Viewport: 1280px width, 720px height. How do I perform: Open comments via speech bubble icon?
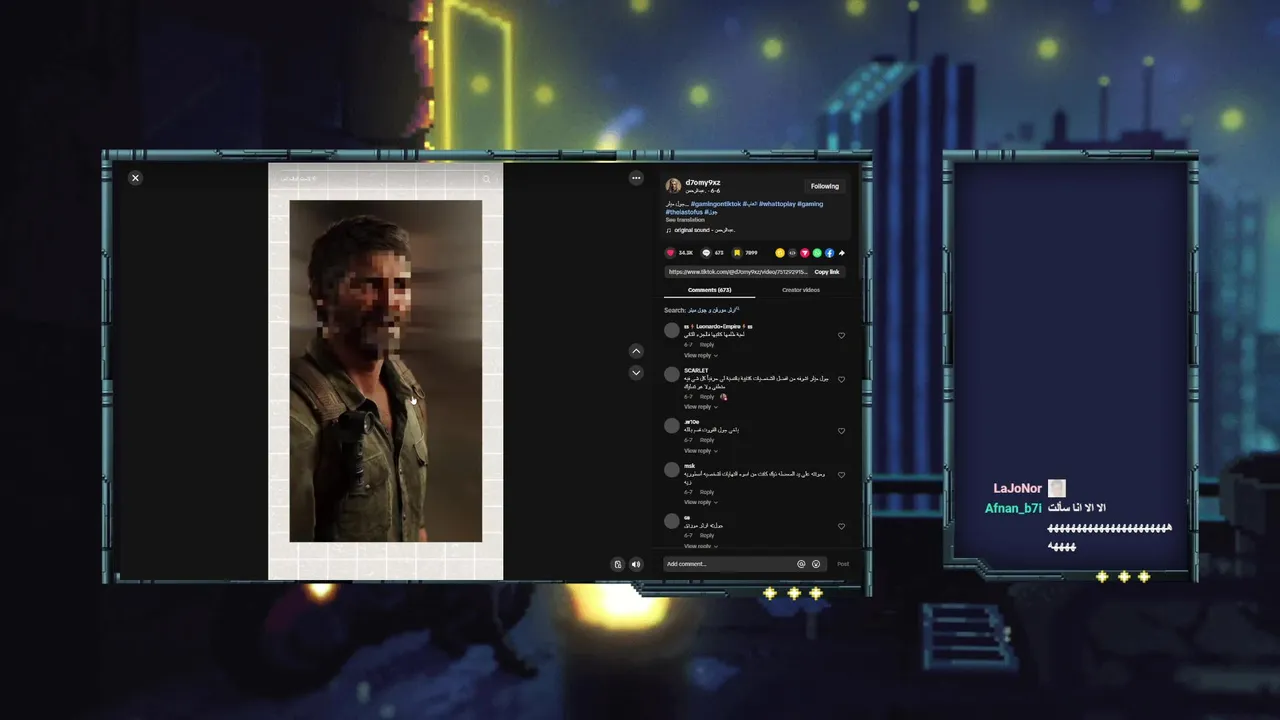pyautogui.click(x=706, y=253)
